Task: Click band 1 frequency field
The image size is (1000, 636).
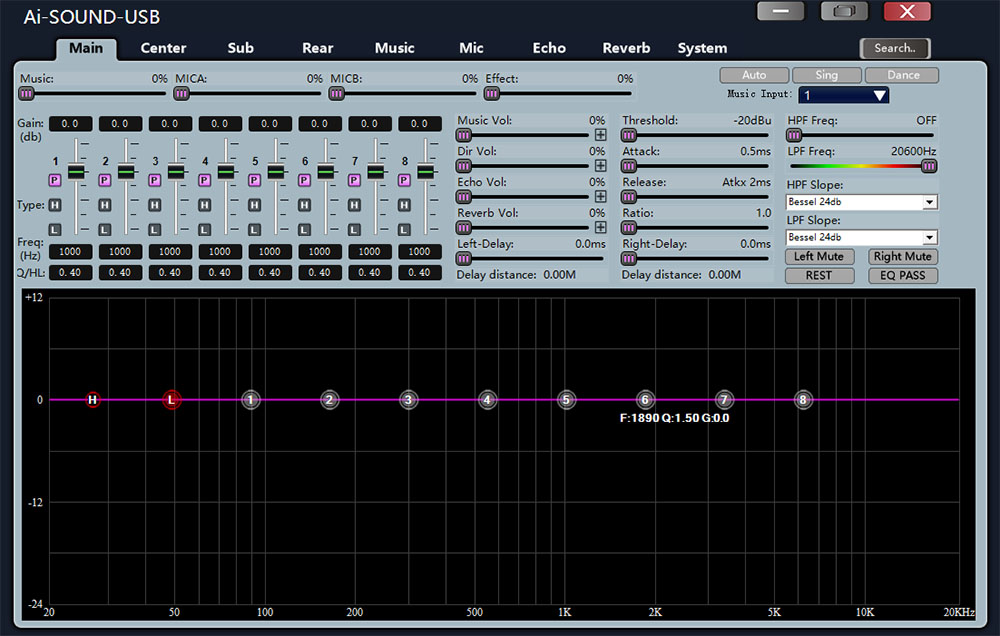Action: point(70,251)
